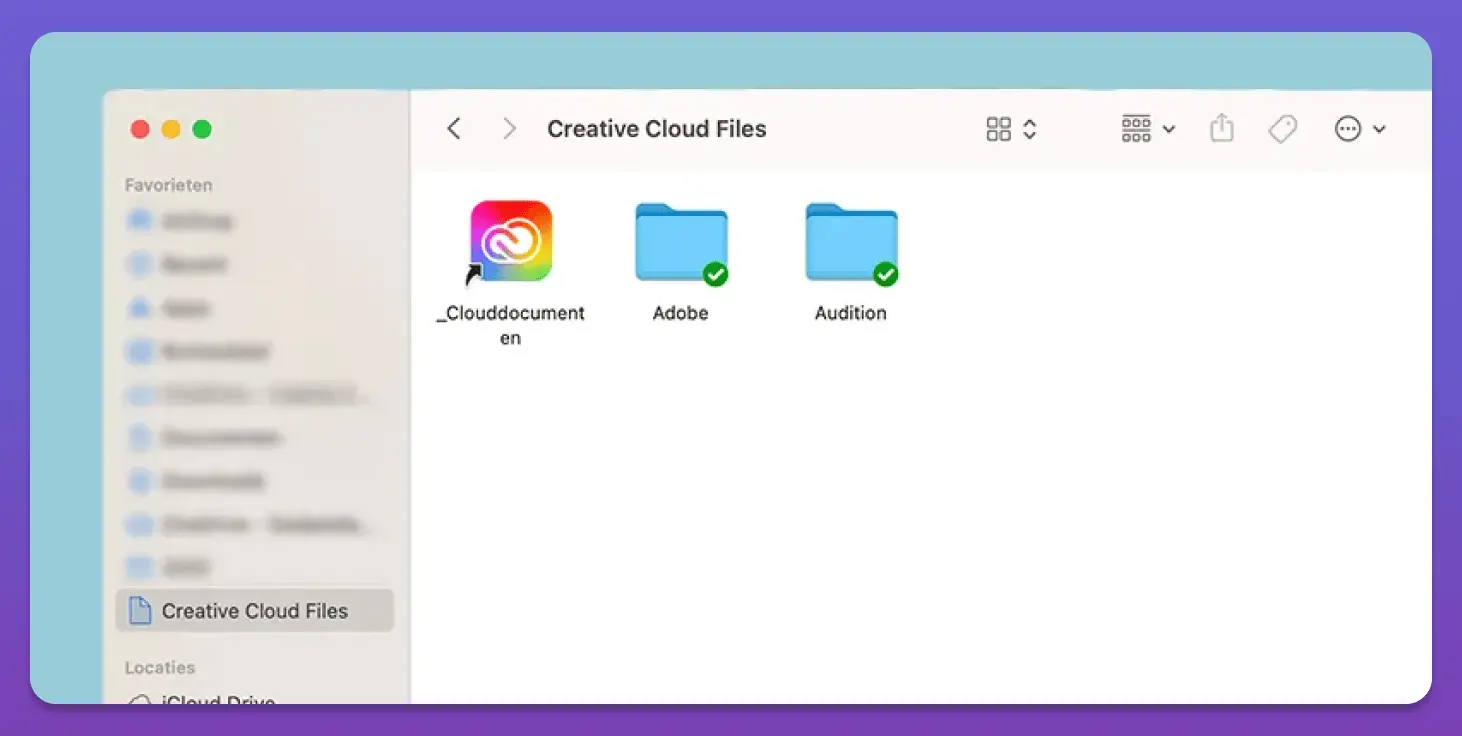Click green sync checkmark on Adobe folder

[715, 274]
